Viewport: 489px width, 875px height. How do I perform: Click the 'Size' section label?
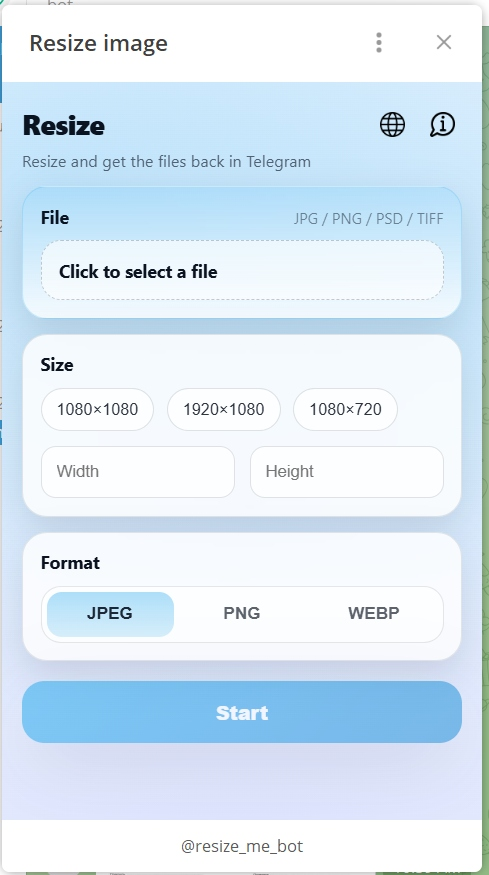57,365
